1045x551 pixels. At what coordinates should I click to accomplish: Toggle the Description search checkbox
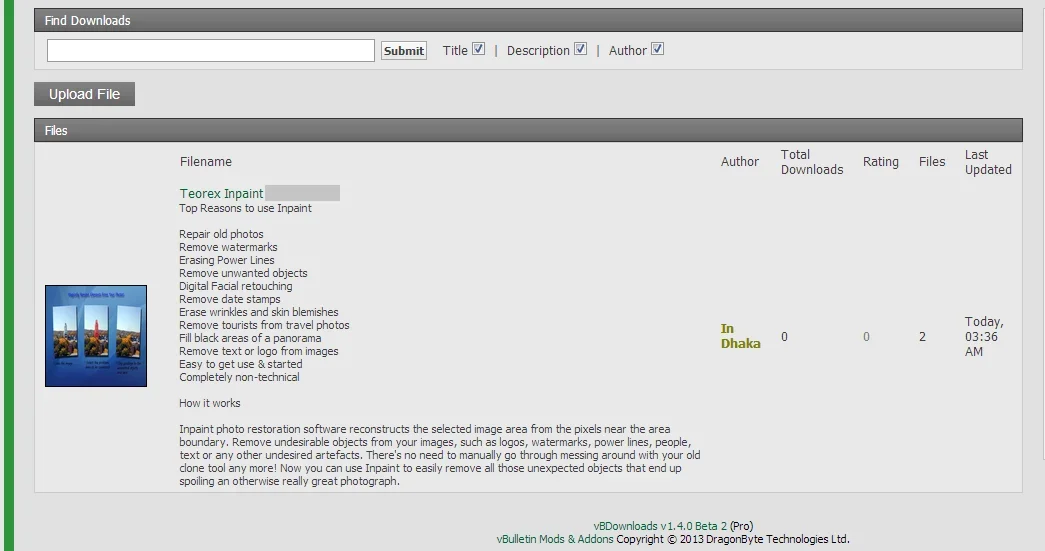point(580,49)
